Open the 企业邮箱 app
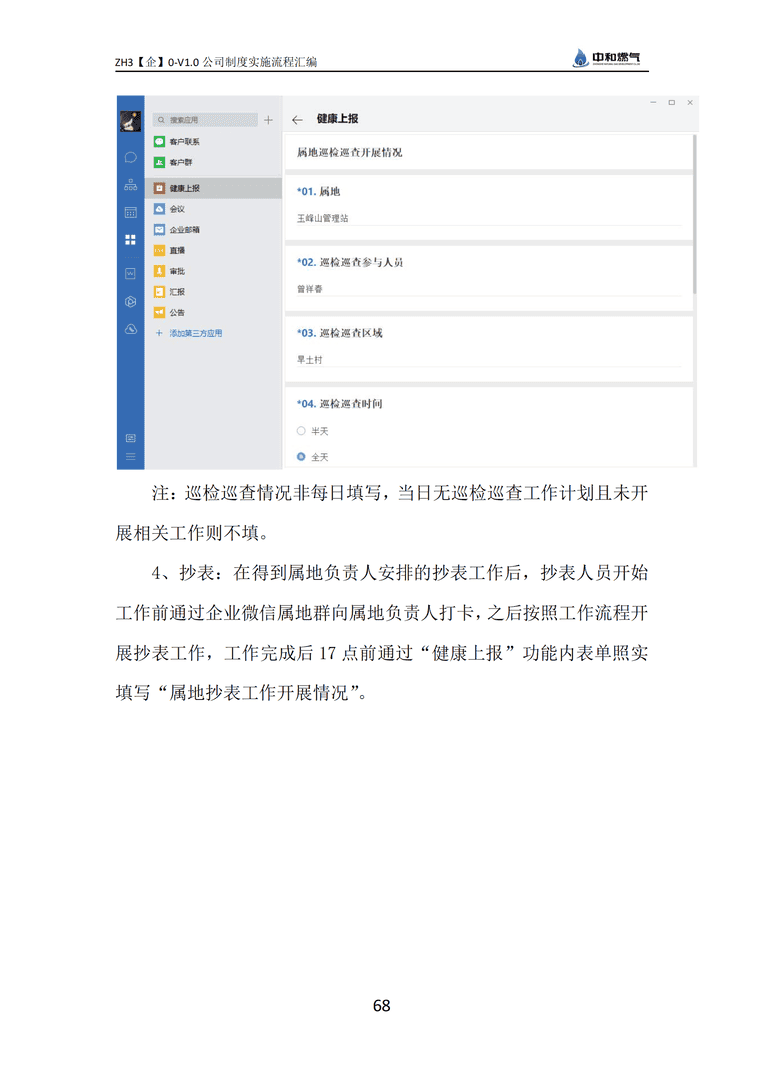Image resolution: width=764 pixels, height=1080 pixels. coord(214,229)
